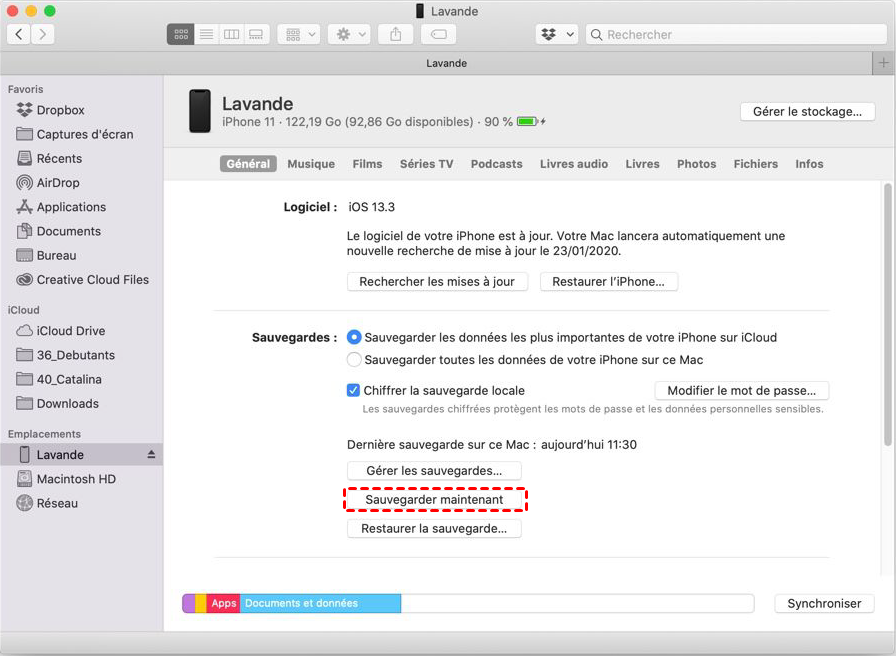
Task: Switch to the Musique tab
Action: click(311, 164)
